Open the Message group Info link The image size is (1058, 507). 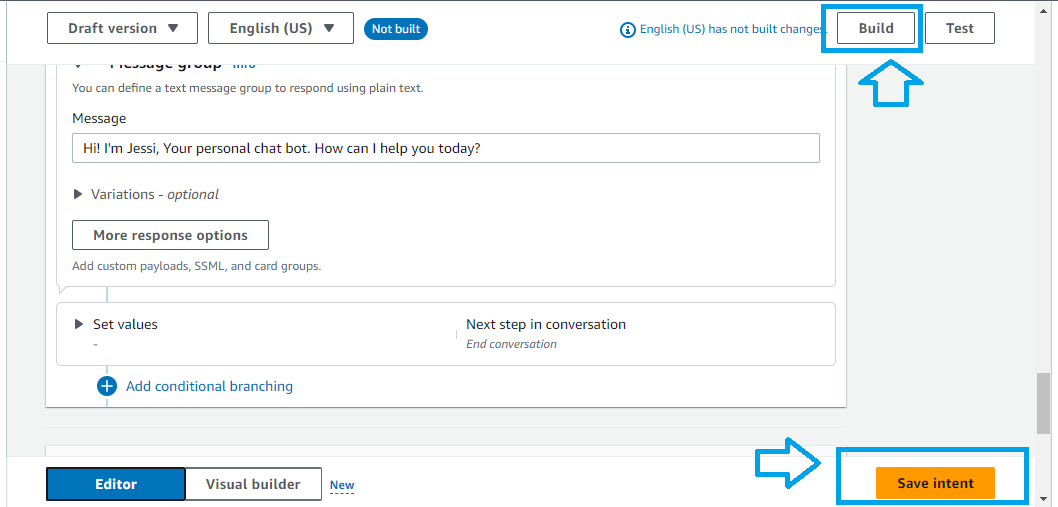[x=244, y=65]
